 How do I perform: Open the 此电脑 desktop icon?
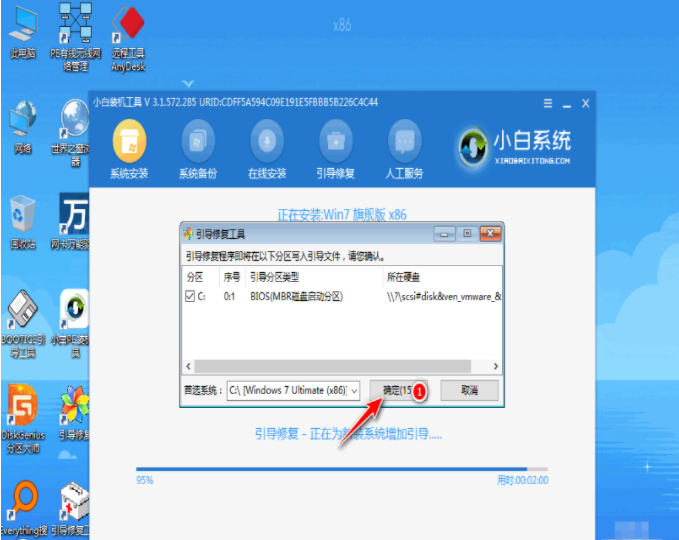coord(23,30)
